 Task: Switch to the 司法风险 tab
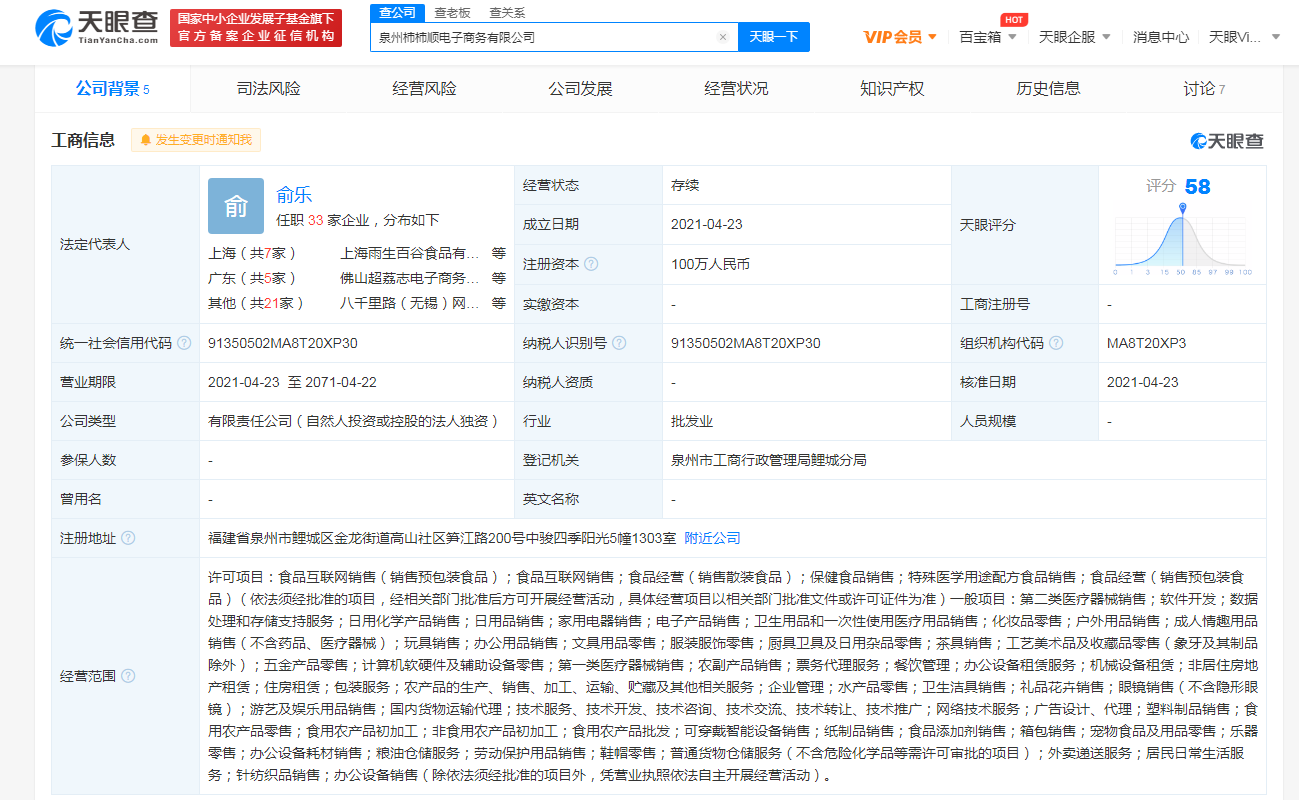pos(268,89)
